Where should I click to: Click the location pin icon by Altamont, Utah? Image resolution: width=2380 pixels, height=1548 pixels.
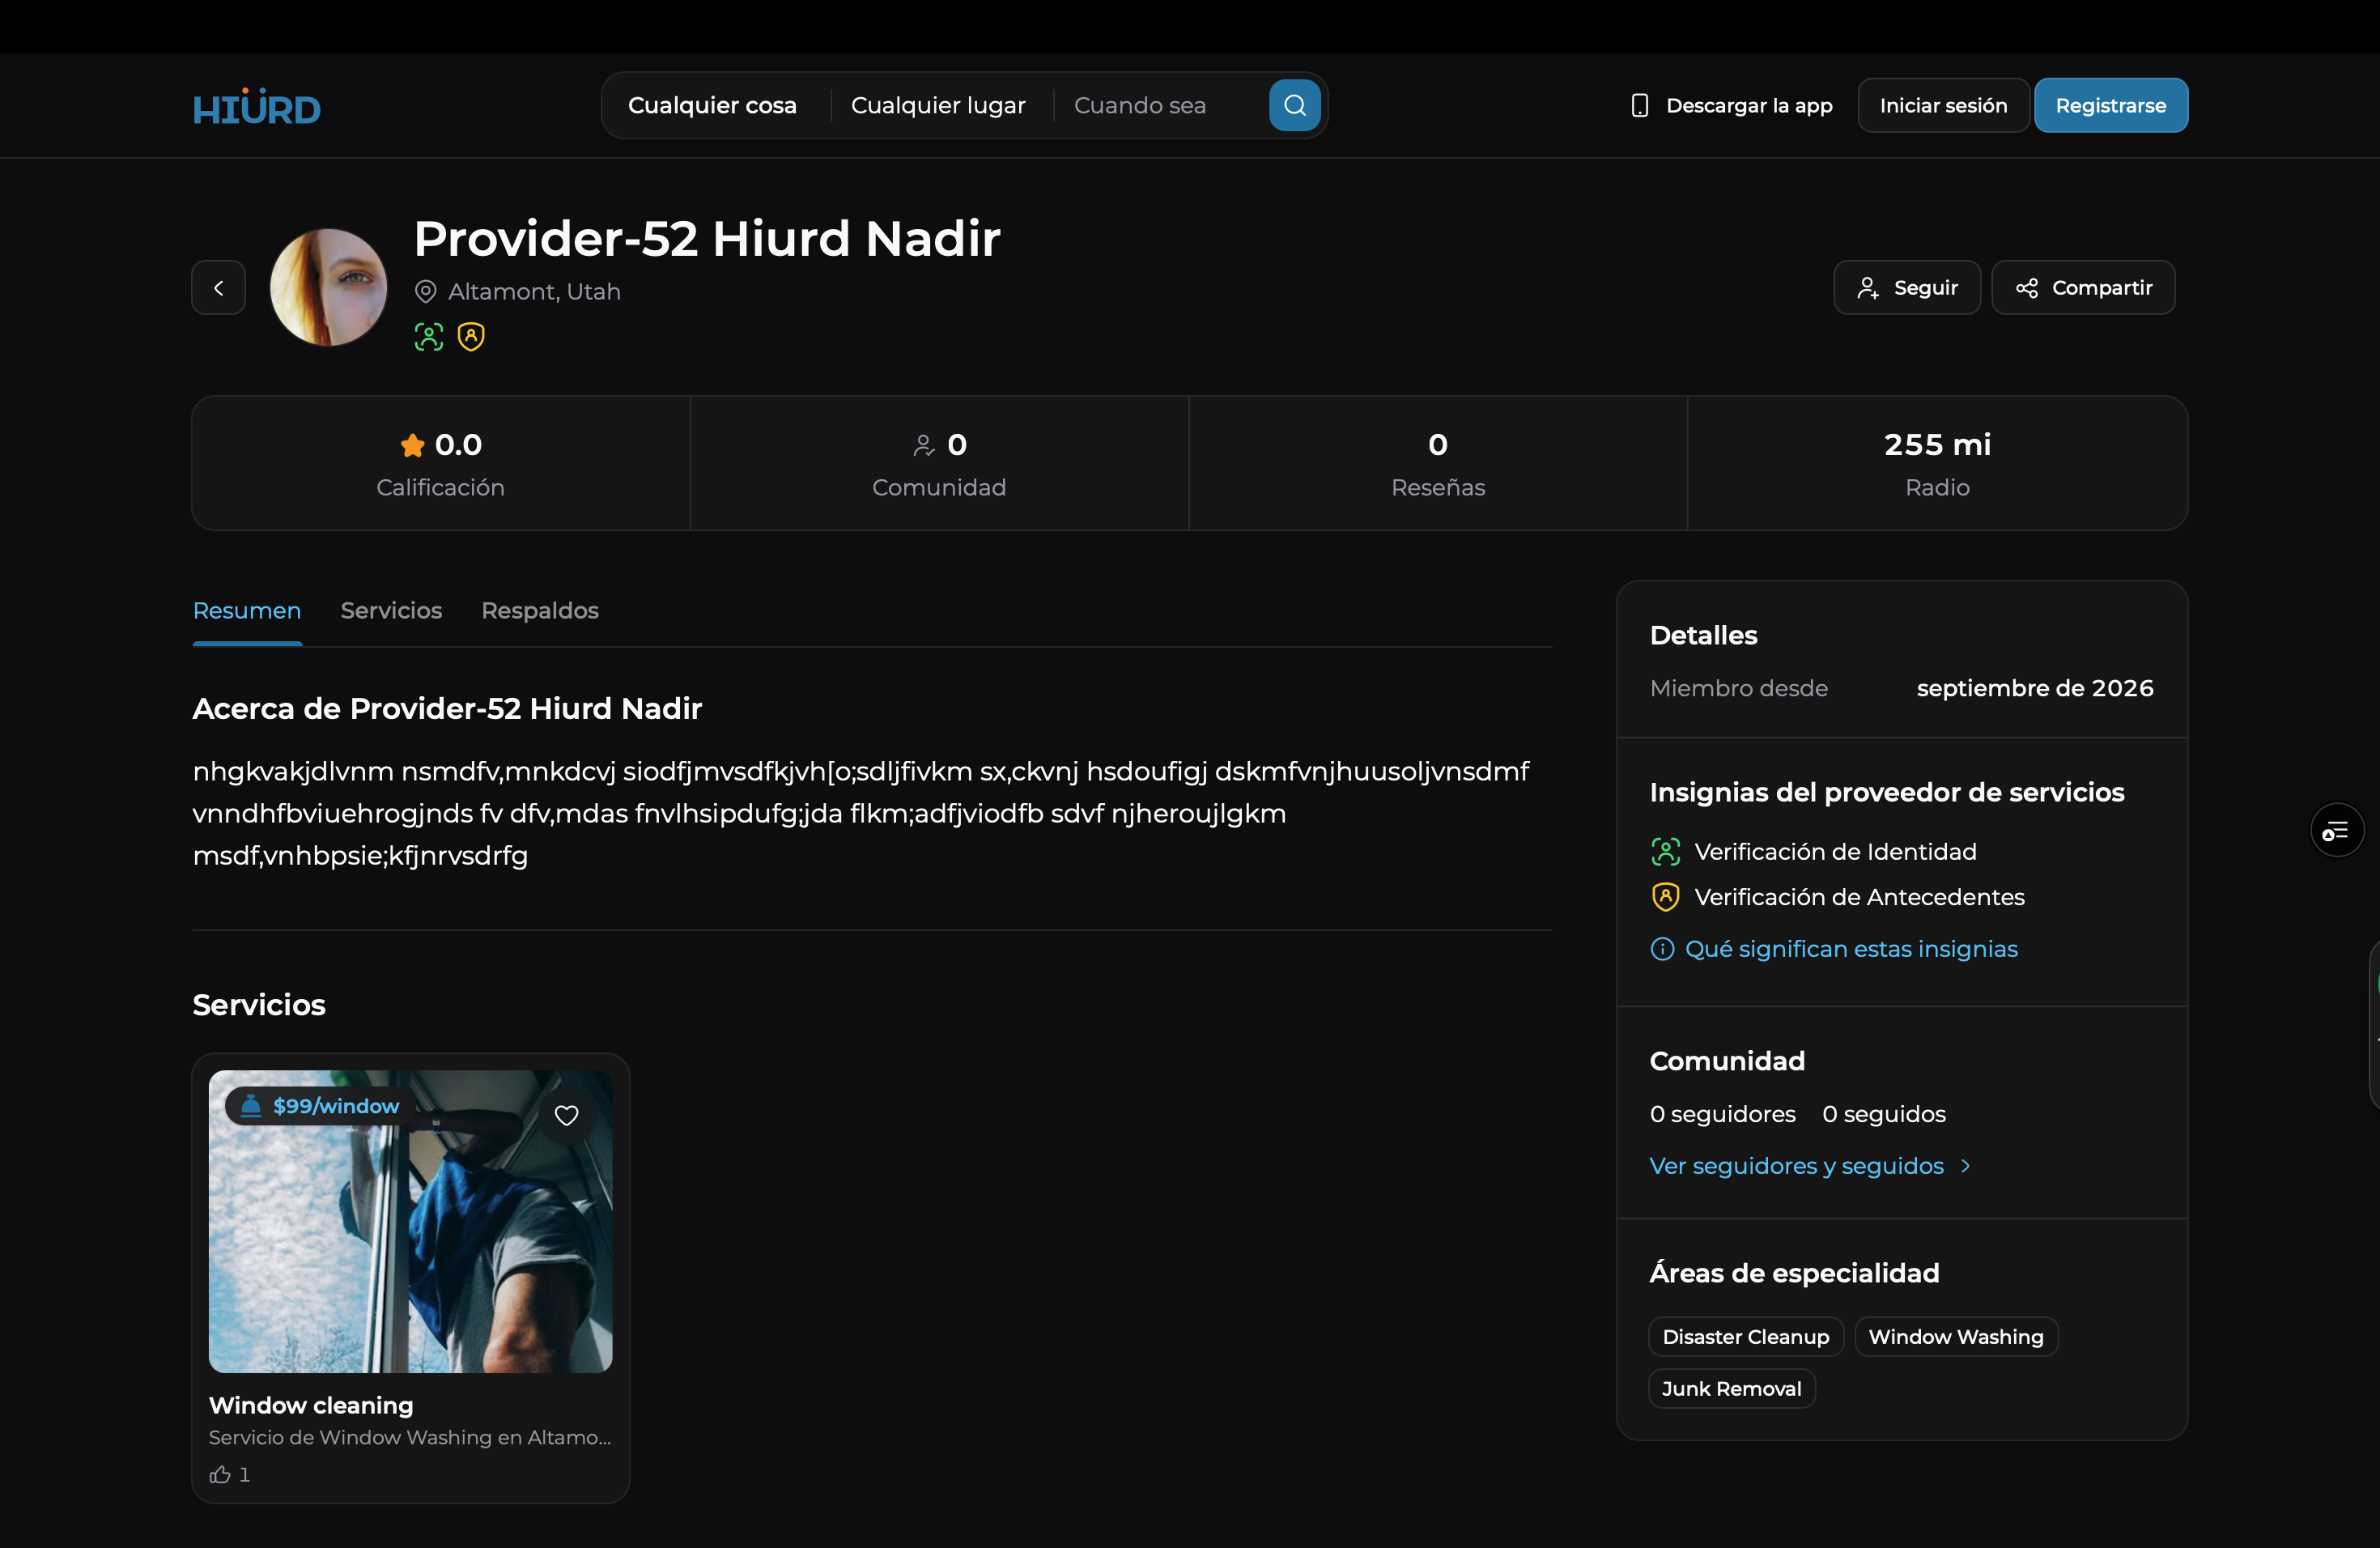(x=425, y=291)
